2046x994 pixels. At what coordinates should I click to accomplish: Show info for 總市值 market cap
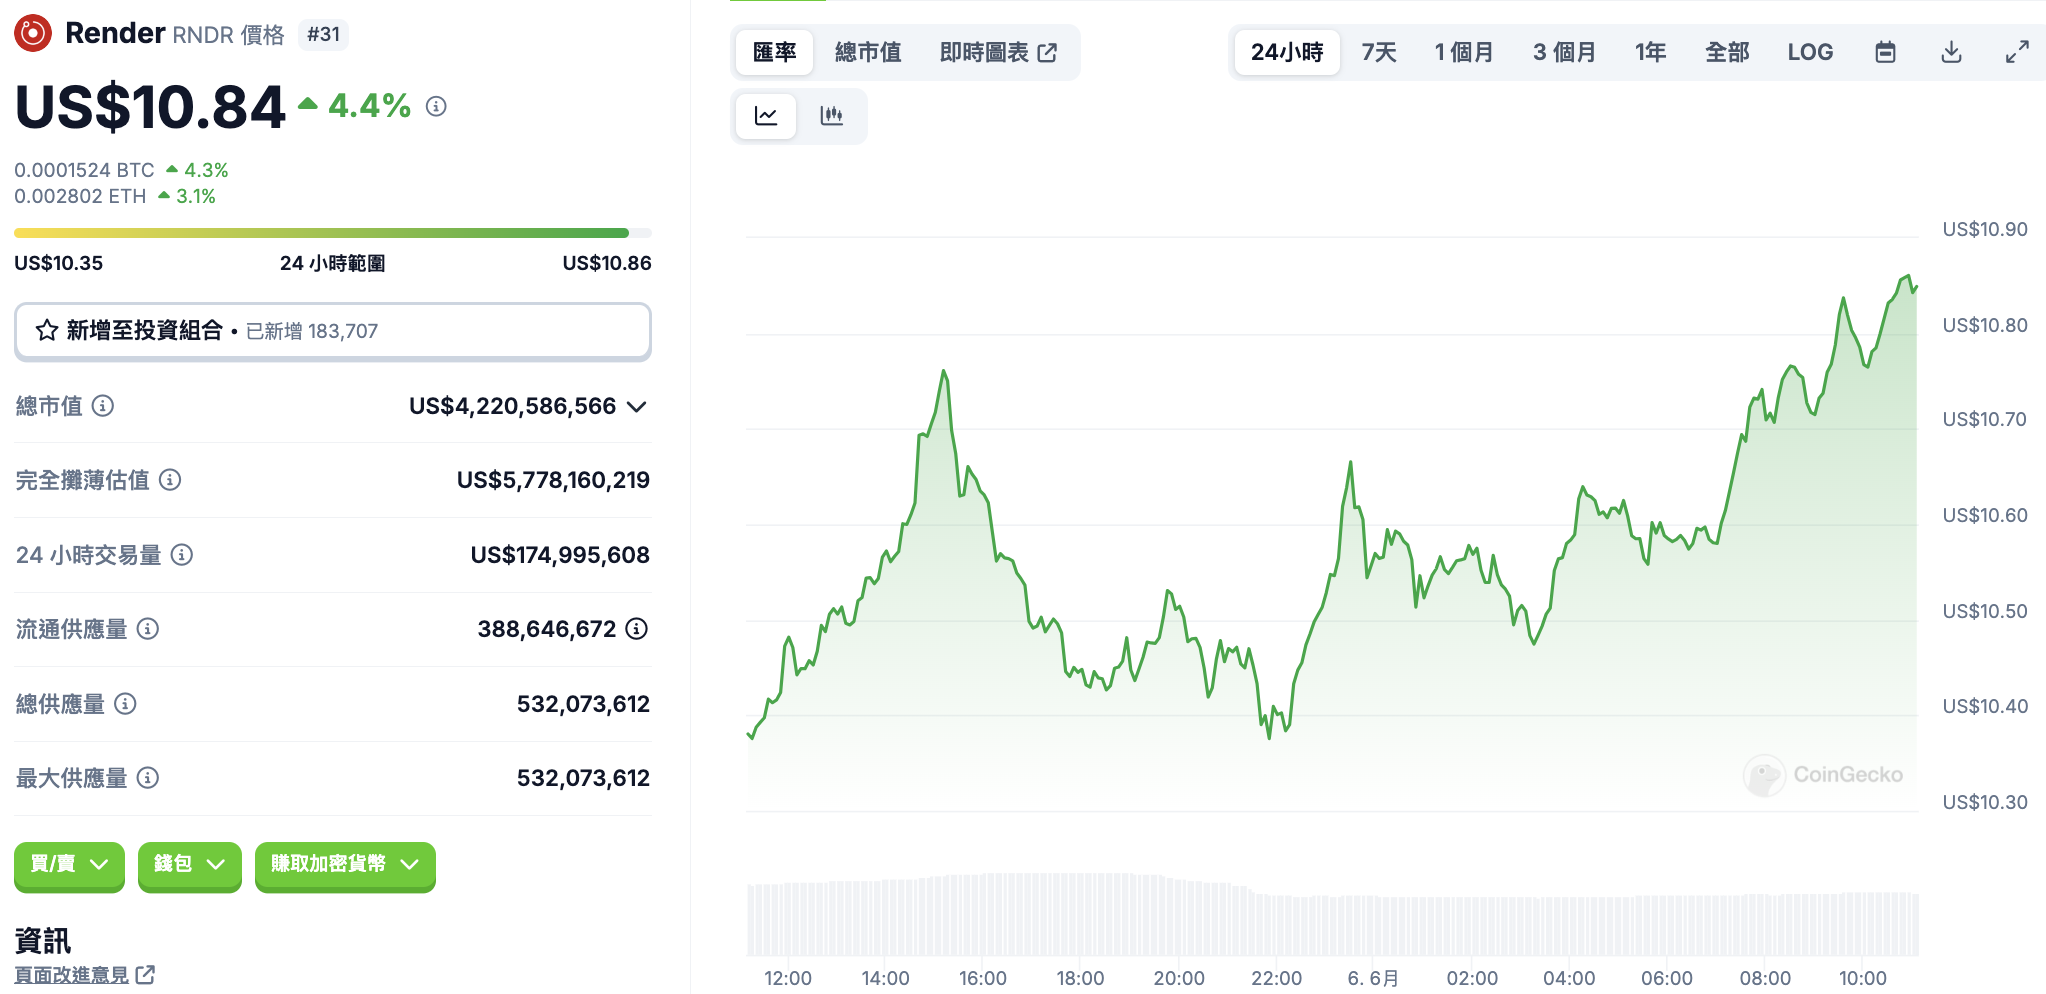103,405
